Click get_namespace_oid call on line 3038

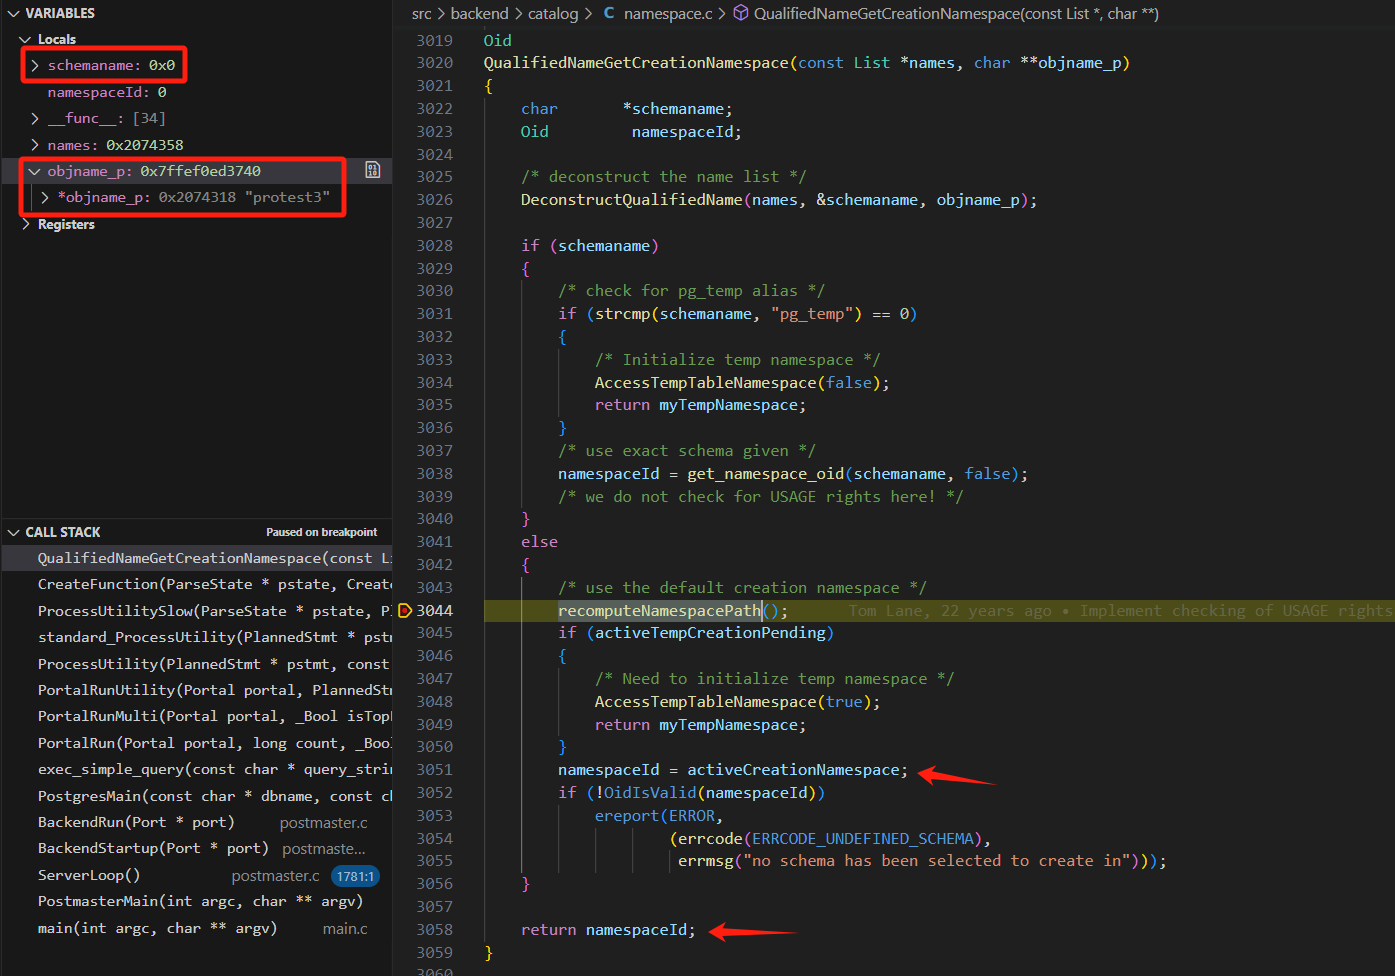(x=766, y=474)
